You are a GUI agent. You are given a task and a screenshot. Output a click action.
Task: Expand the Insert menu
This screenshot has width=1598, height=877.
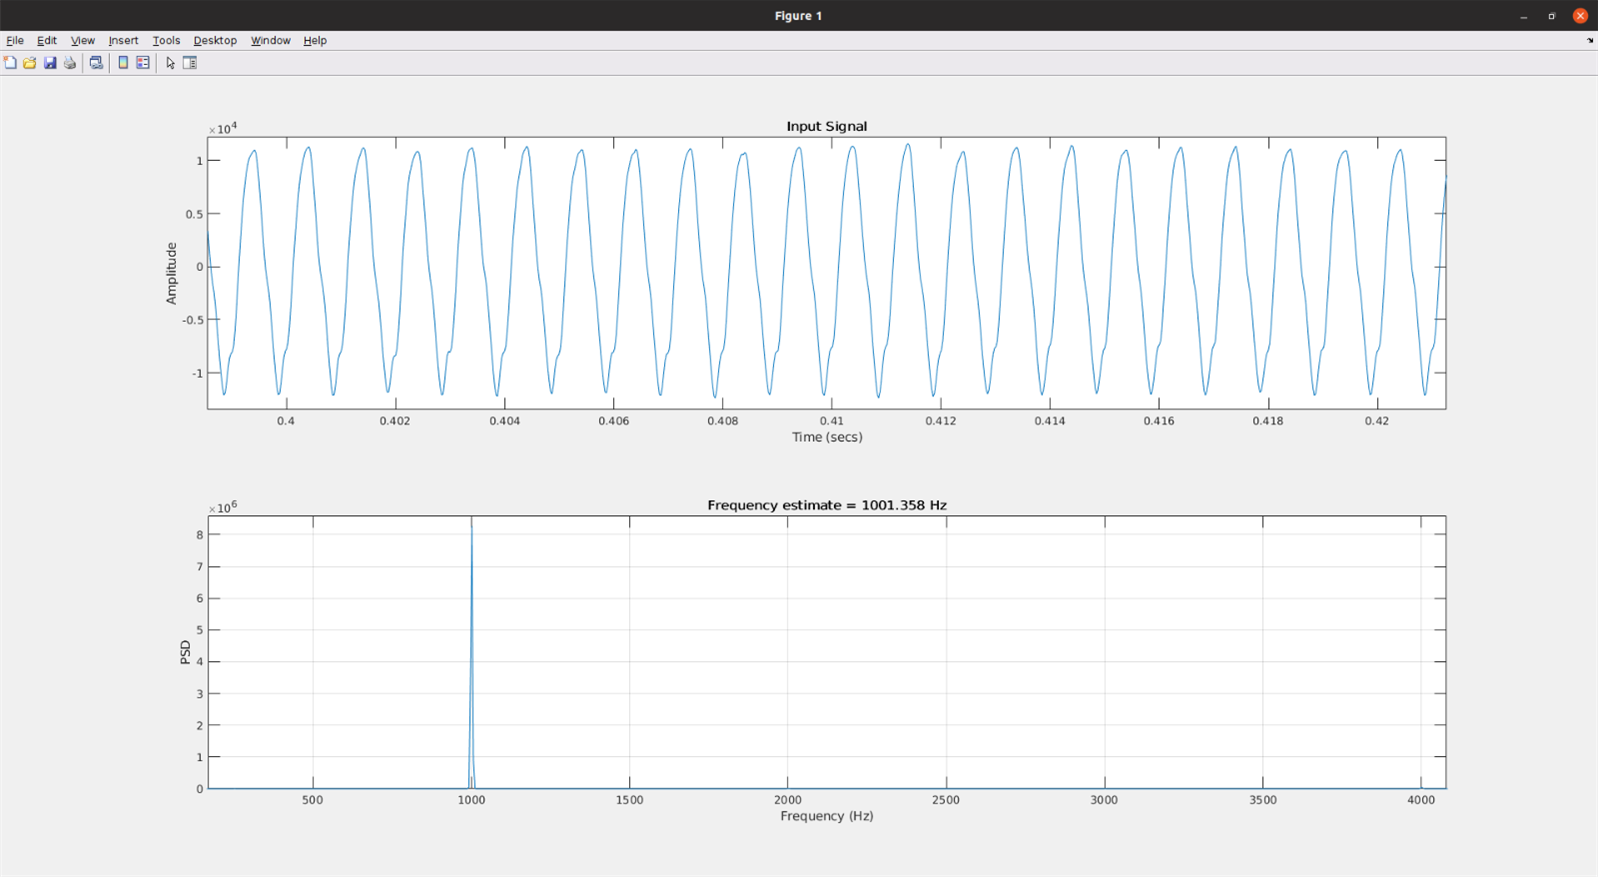click(x=123, y=41)
